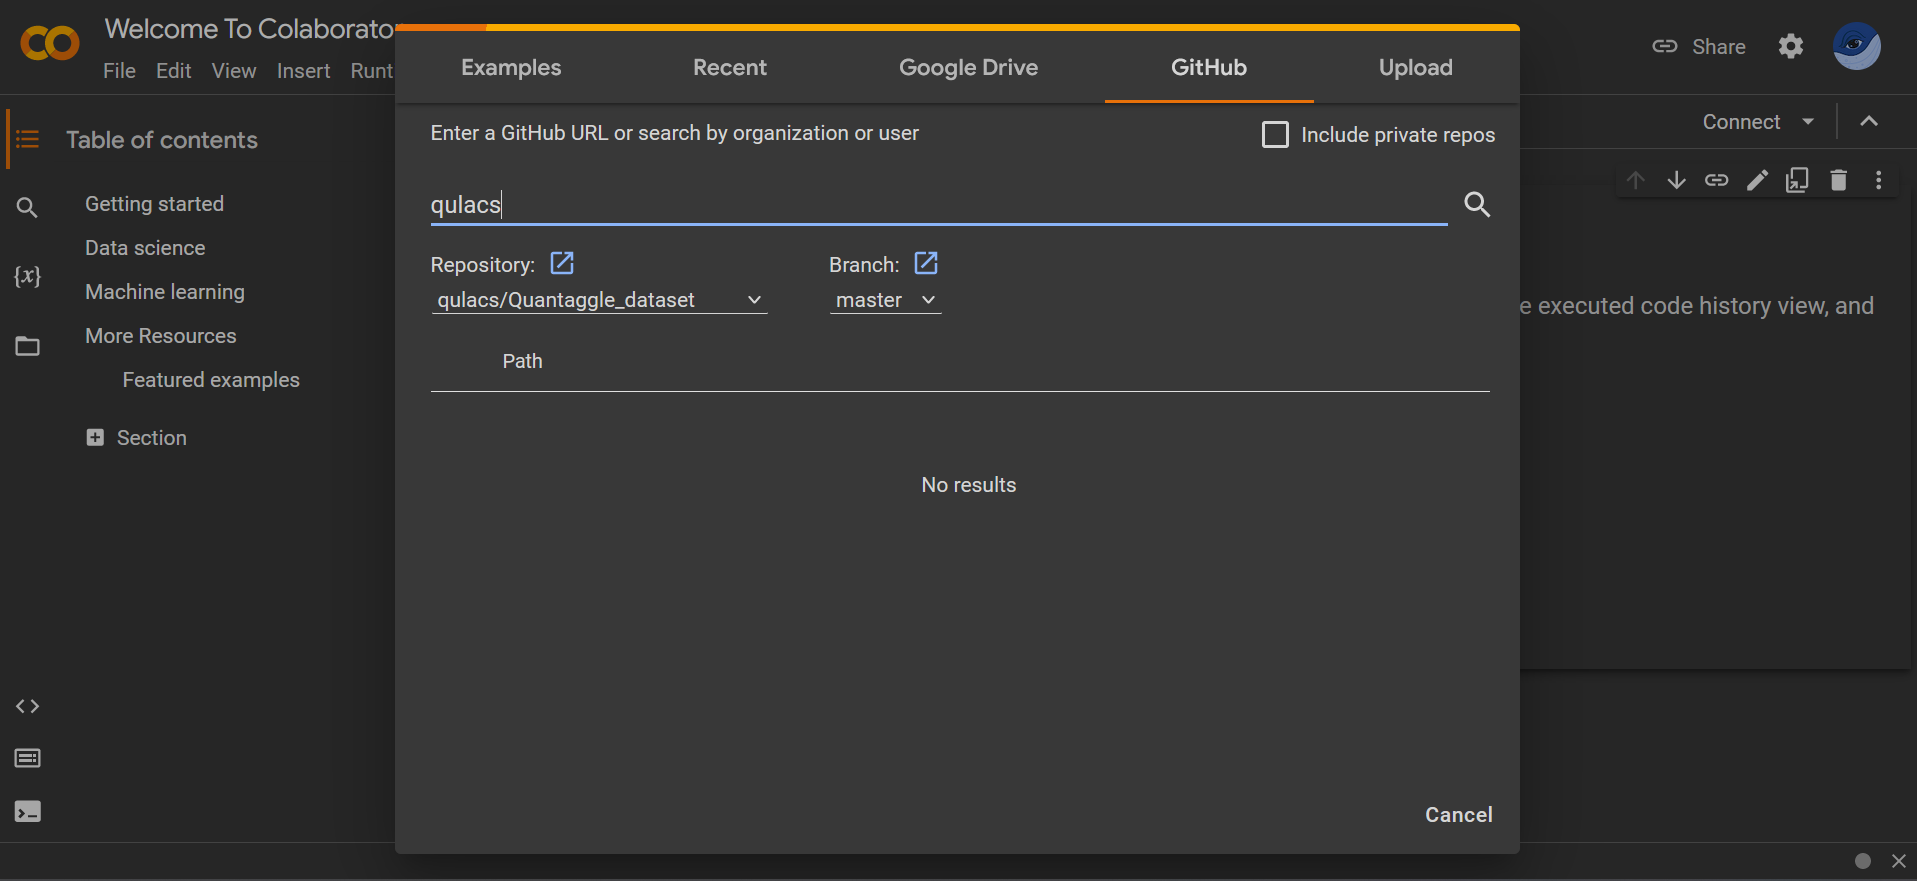Viewport: 1917px width, 881px height.
Task: Open the Insert menu
Action: 303,71
